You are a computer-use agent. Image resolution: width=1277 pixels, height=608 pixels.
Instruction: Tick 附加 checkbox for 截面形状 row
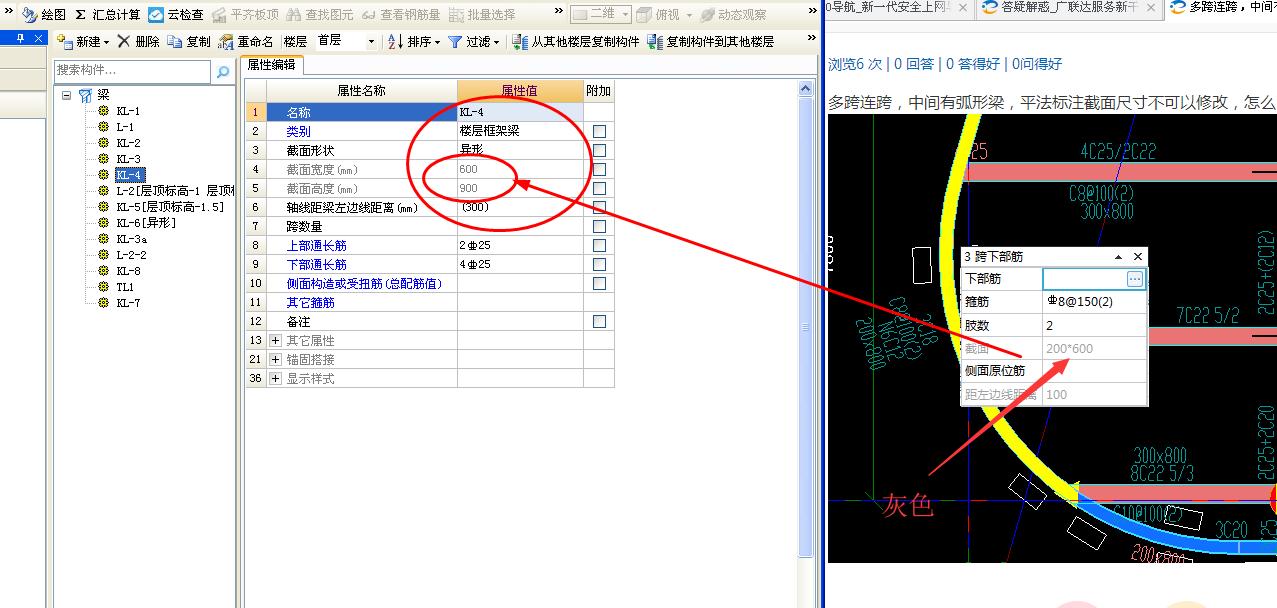click(599, 150)
